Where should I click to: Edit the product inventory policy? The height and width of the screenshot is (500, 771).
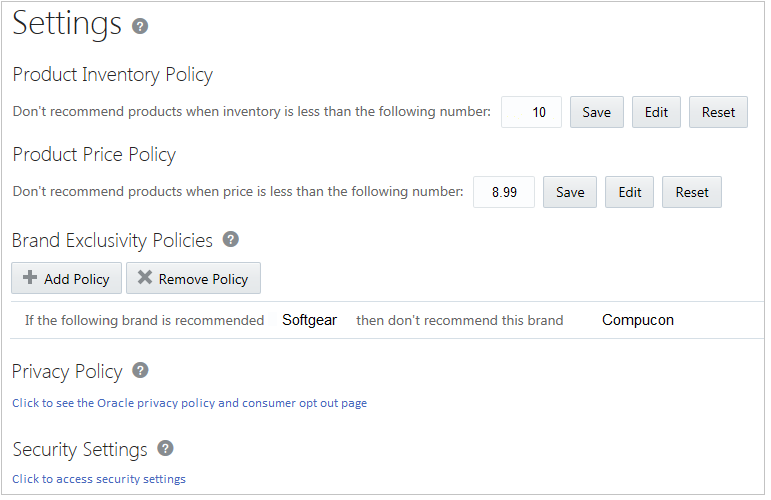[x=656, y=112]
